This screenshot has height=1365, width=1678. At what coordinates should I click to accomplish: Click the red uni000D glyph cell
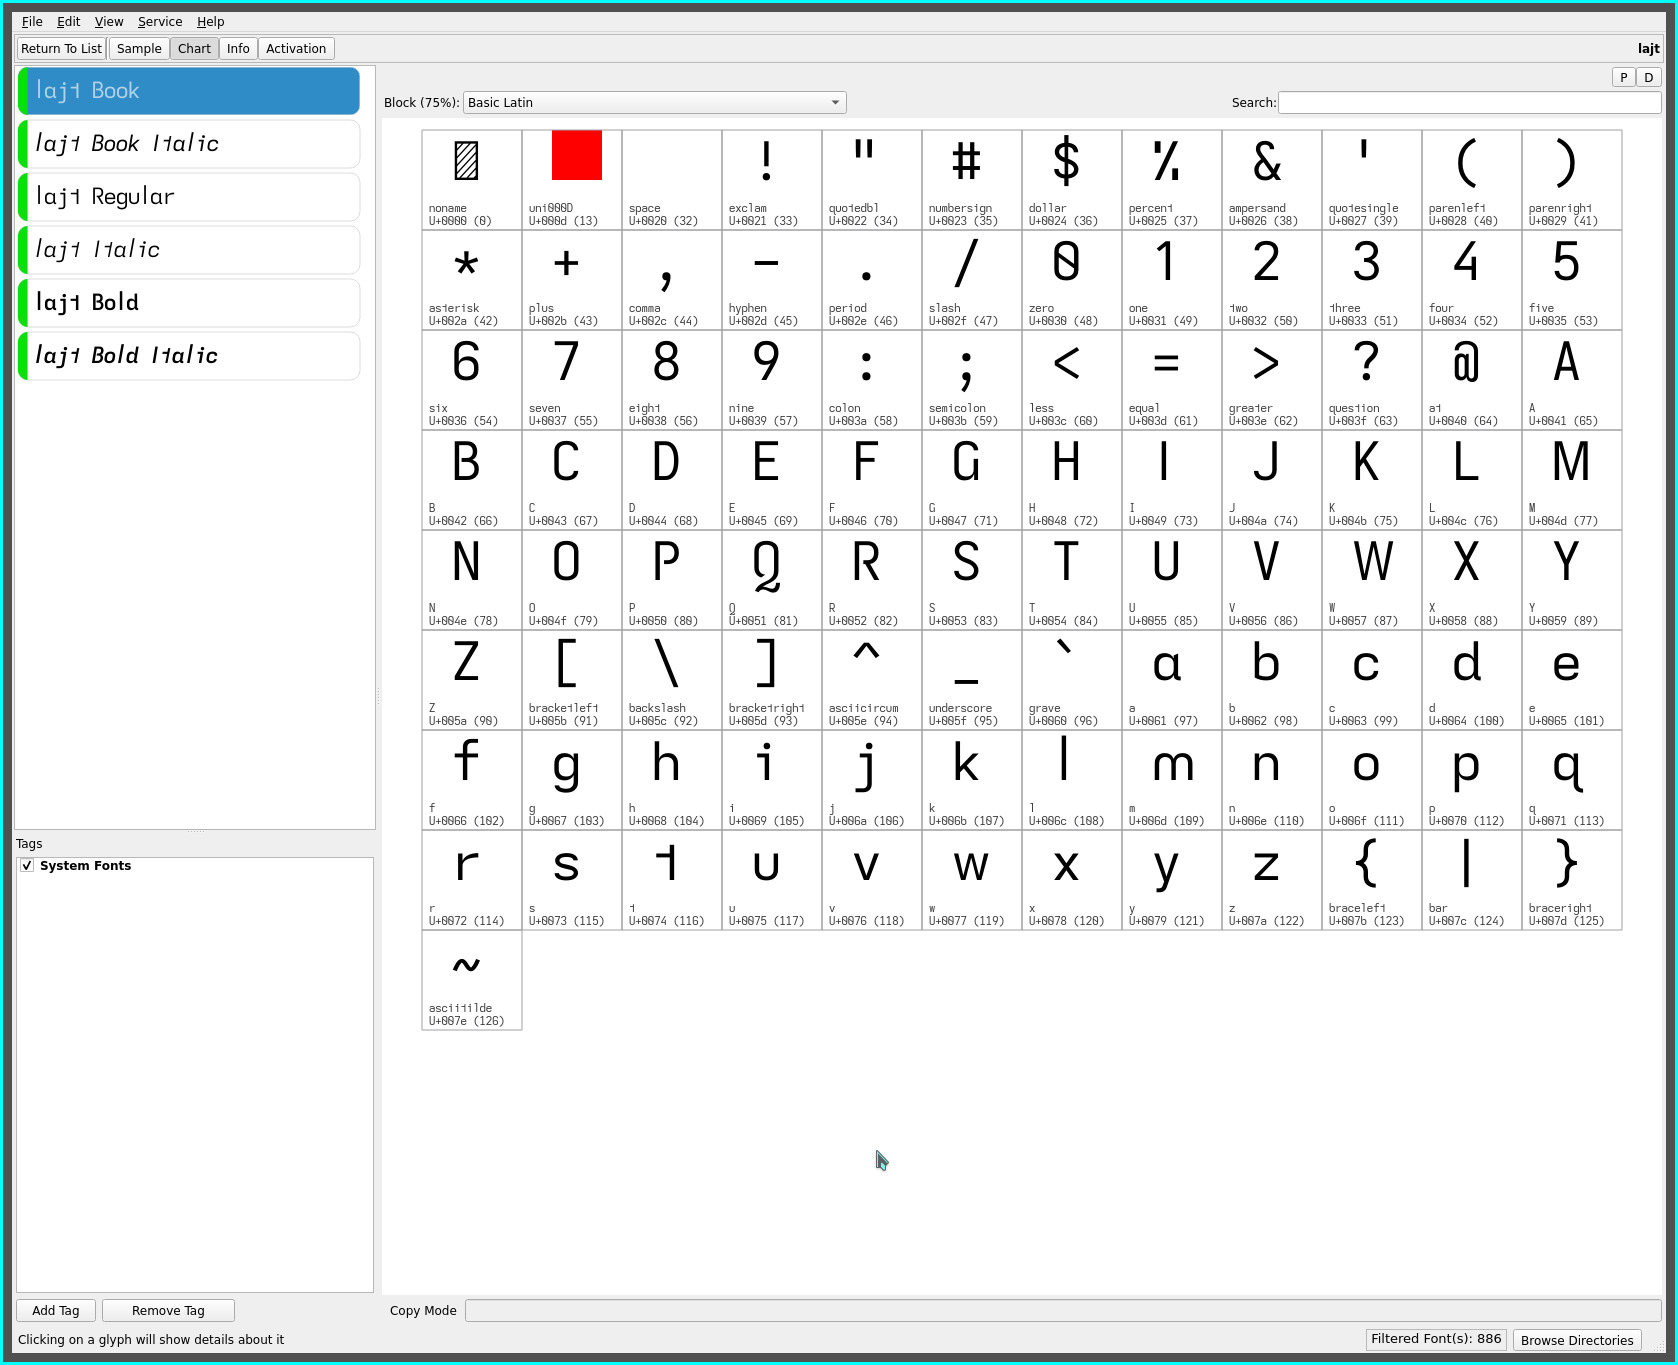coord(572,180)
